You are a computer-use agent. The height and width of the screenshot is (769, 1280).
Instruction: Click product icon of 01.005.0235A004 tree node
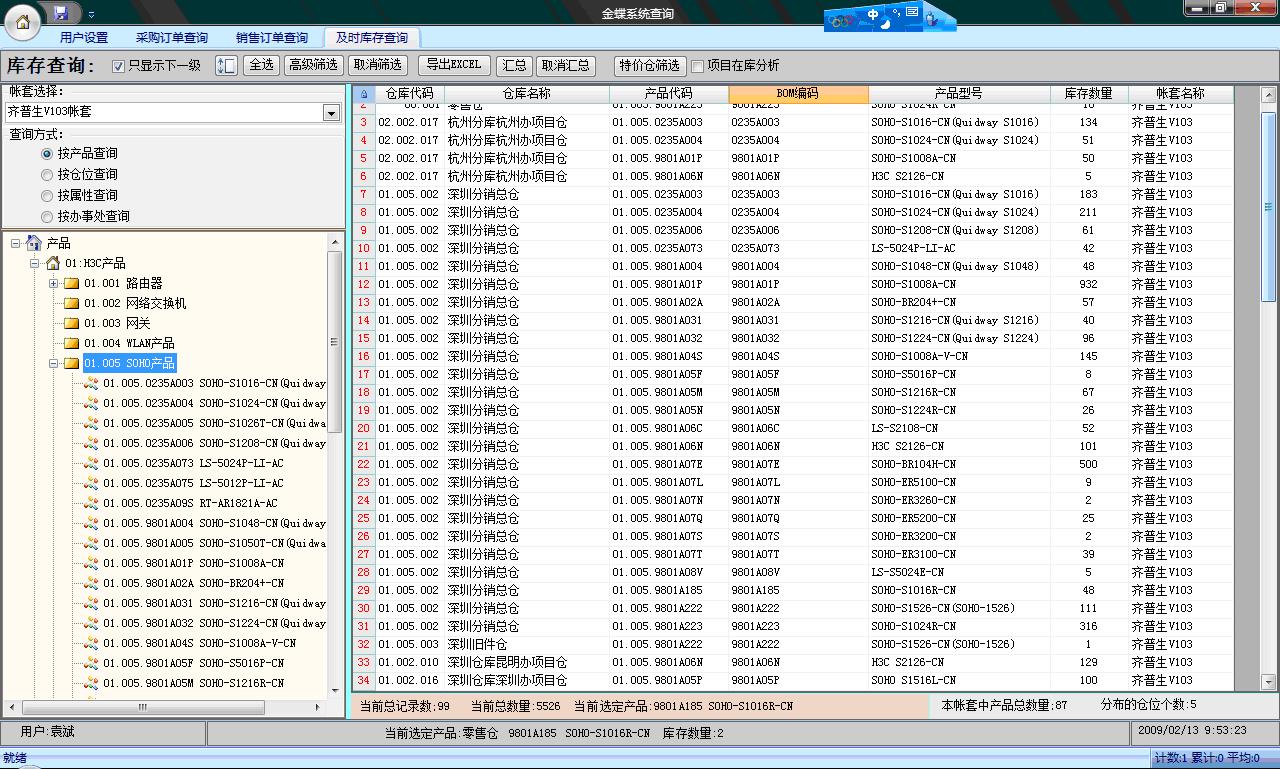point(91,403)
